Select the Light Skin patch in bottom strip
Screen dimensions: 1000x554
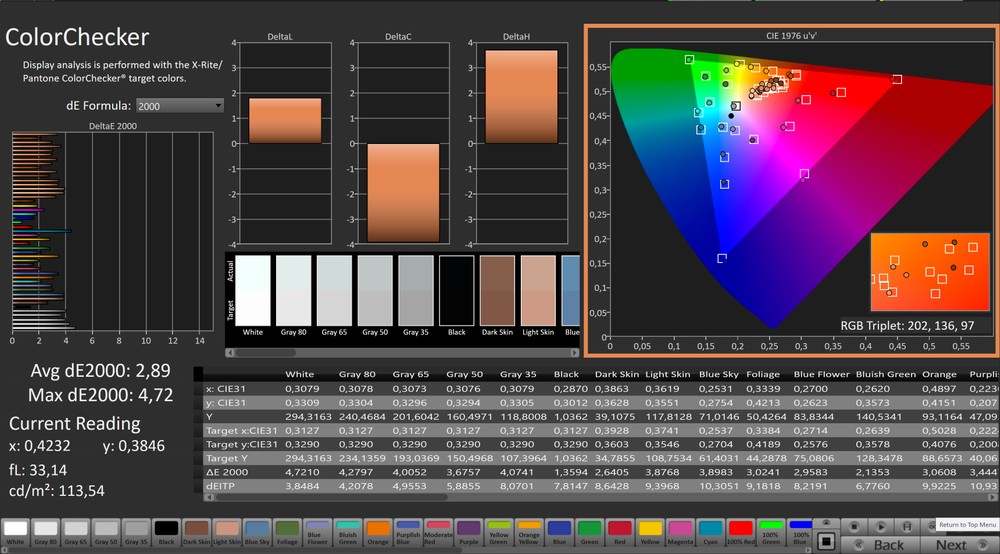(226, 532)
